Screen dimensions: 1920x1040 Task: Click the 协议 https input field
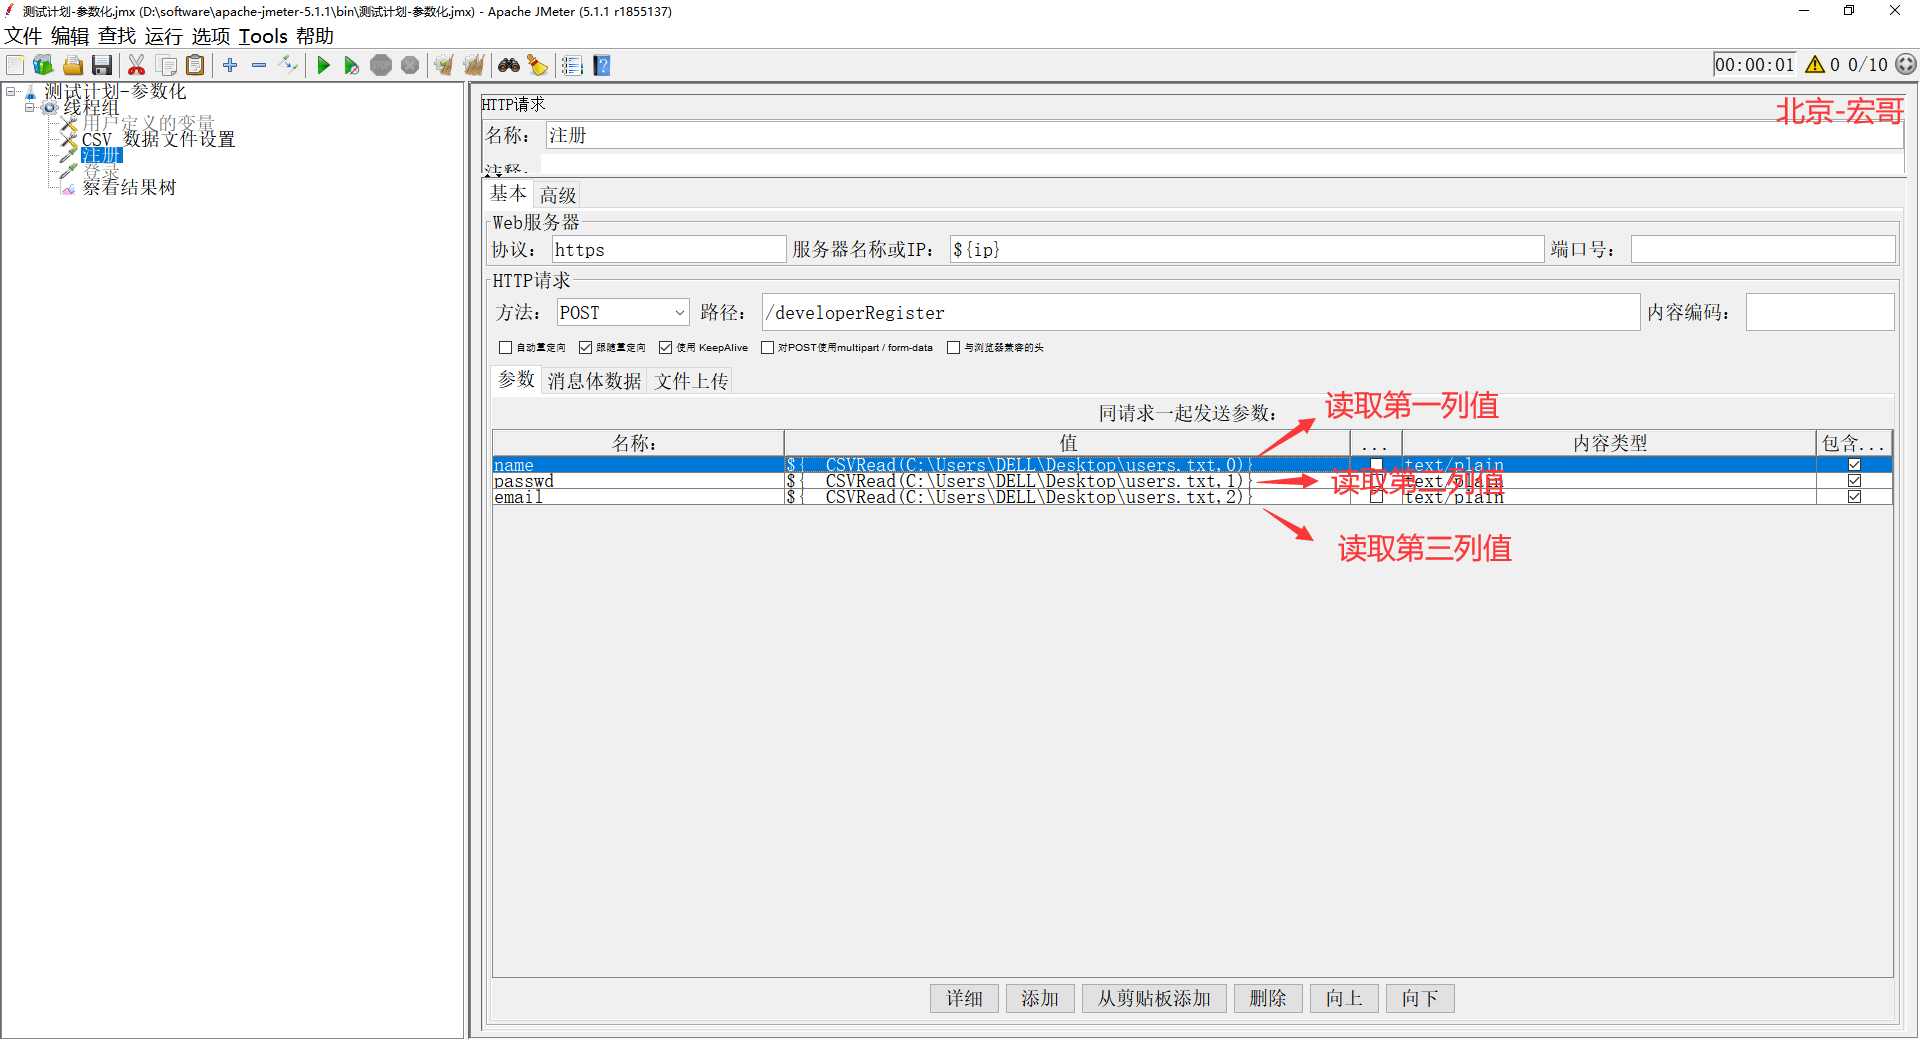pos(669,249)
